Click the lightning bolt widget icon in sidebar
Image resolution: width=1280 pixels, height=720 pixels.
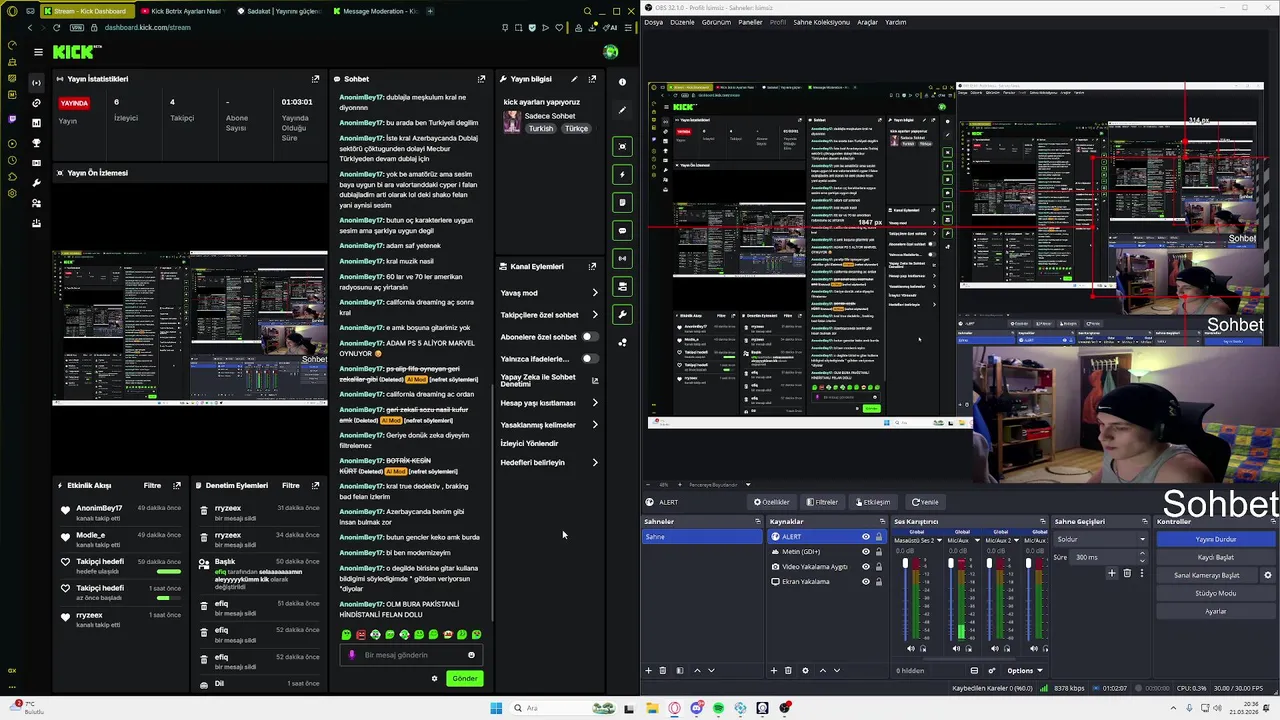[x=622, y=175]
